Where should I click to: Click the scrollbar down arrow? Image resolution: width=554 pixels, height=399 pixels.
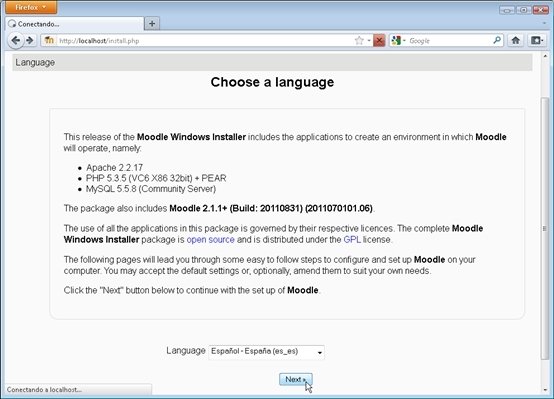click(x=544, y=390)
